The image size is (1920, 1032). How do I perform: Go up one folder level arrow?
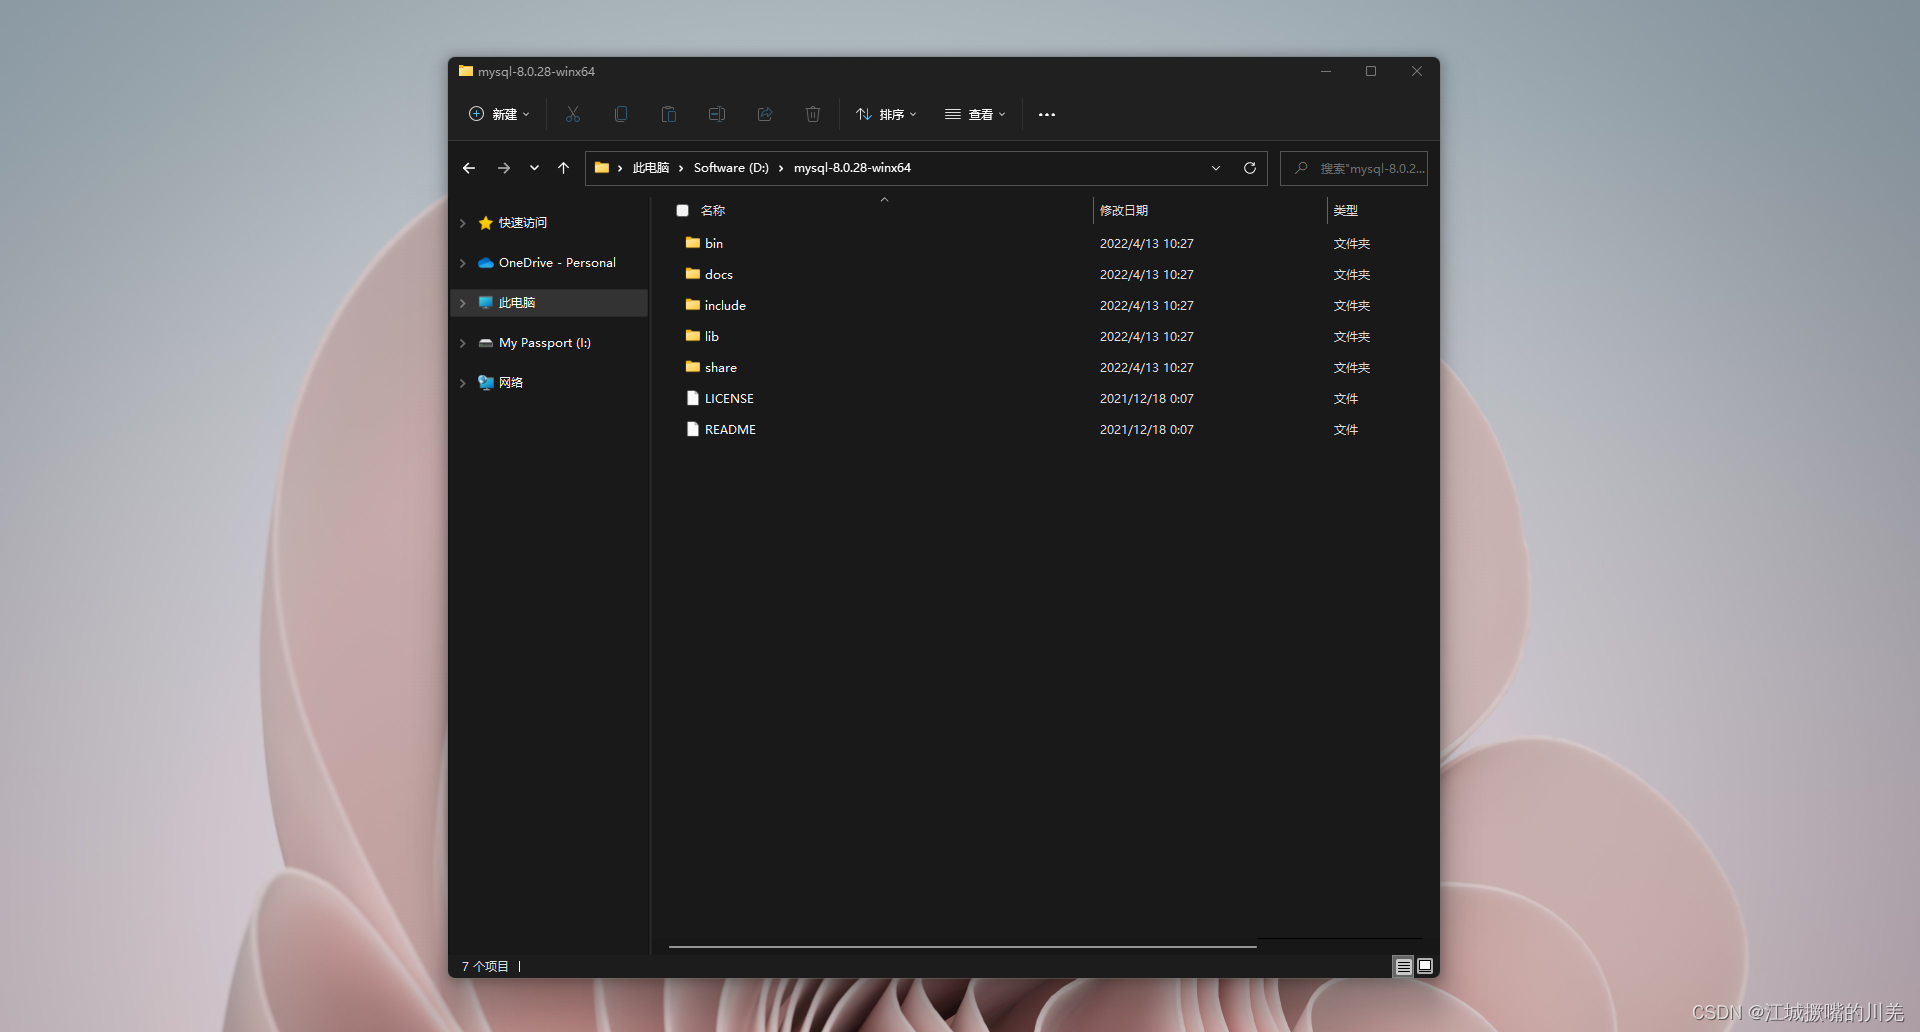click(564, 168)
